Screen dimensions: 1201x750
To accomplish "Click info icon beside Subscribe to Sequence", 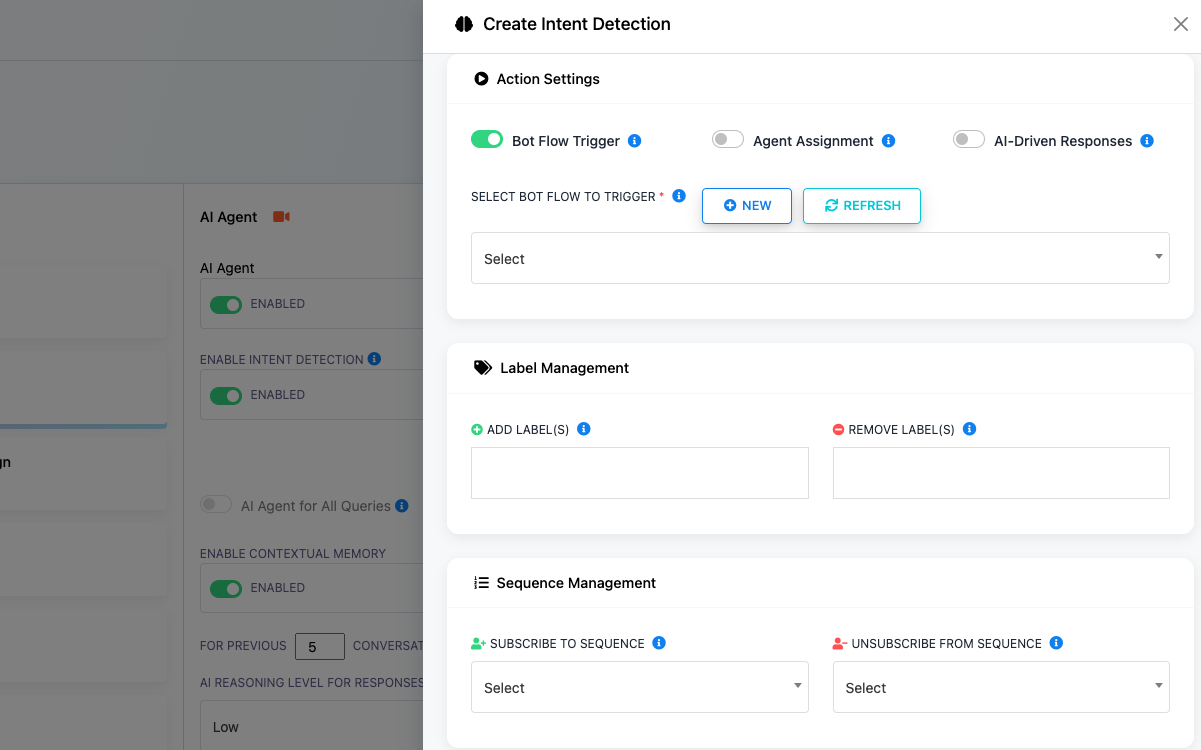I will 659,643.
